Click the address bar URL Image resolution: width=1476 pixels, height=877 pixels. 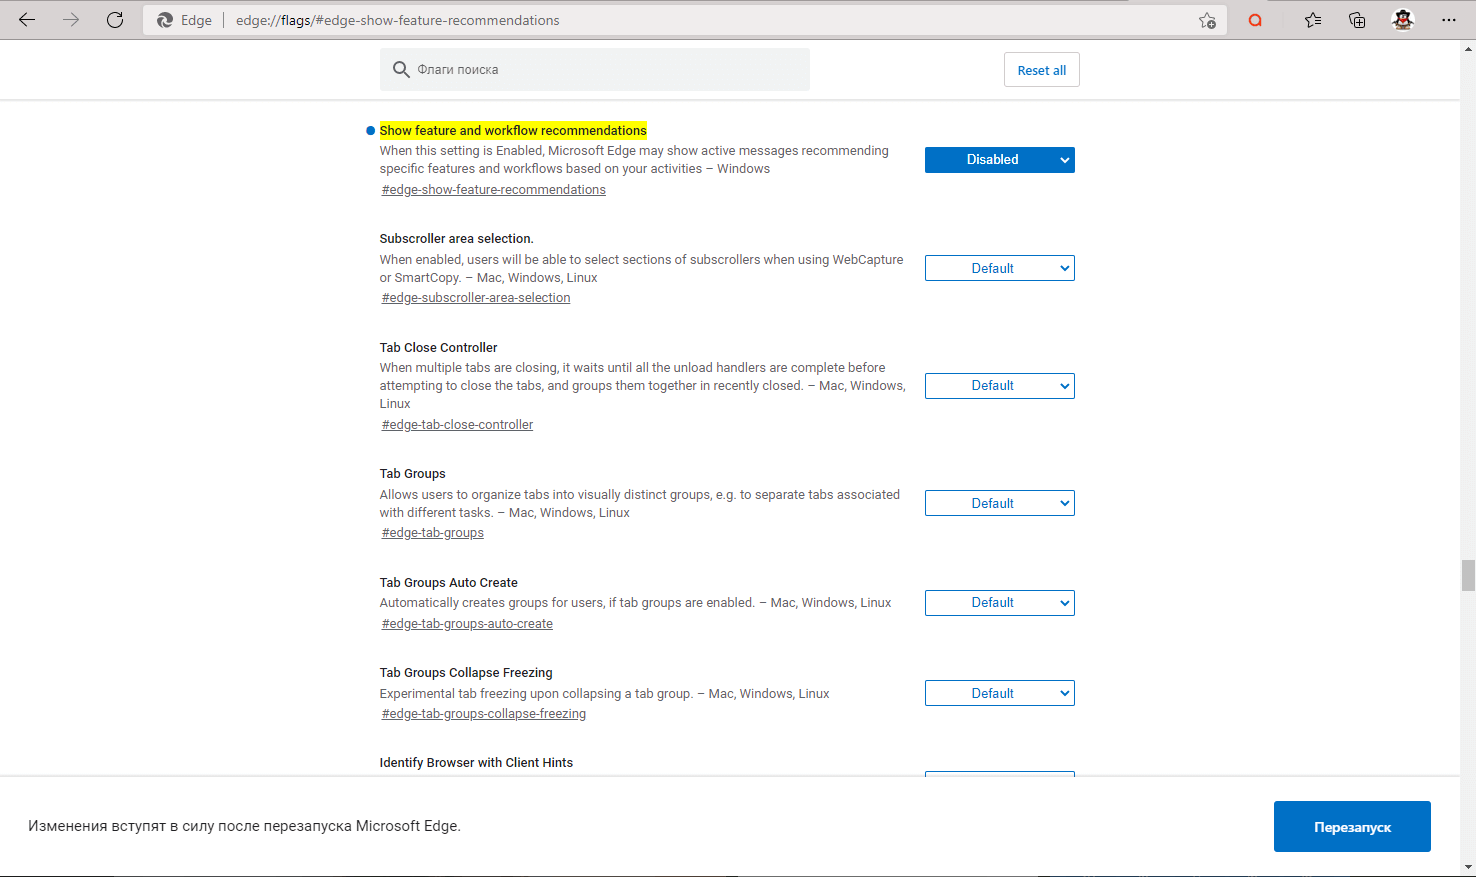[398, 20]
